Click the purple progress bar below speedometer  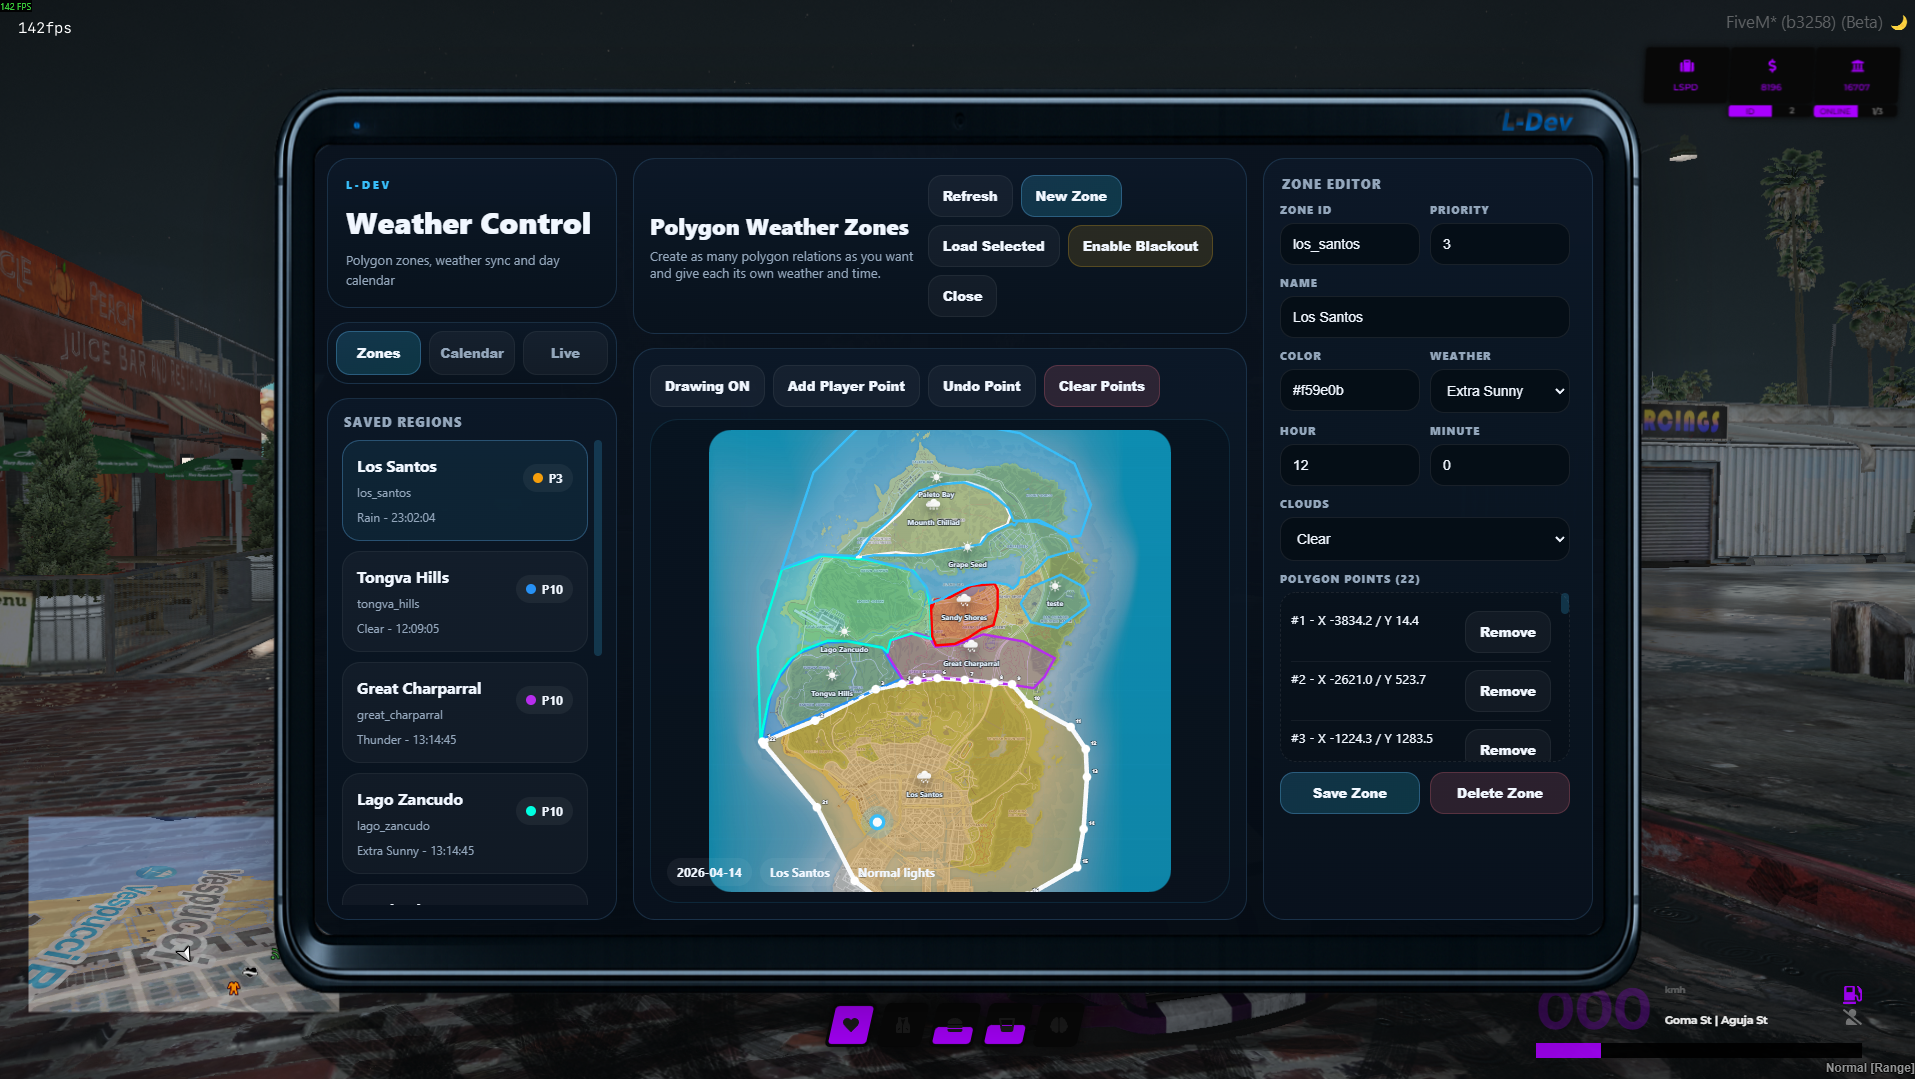(1568, 1050)
